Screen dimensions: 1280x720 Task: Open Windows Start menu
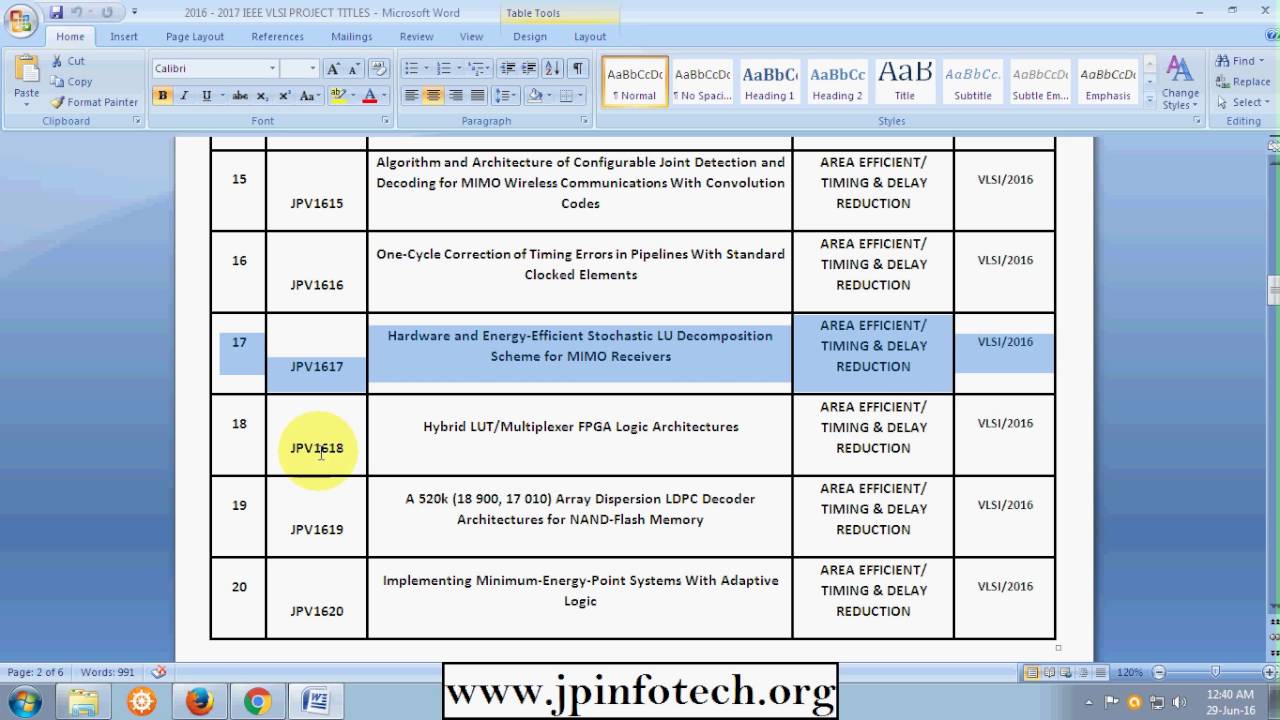pyautogui.click(x=24, y=701)
